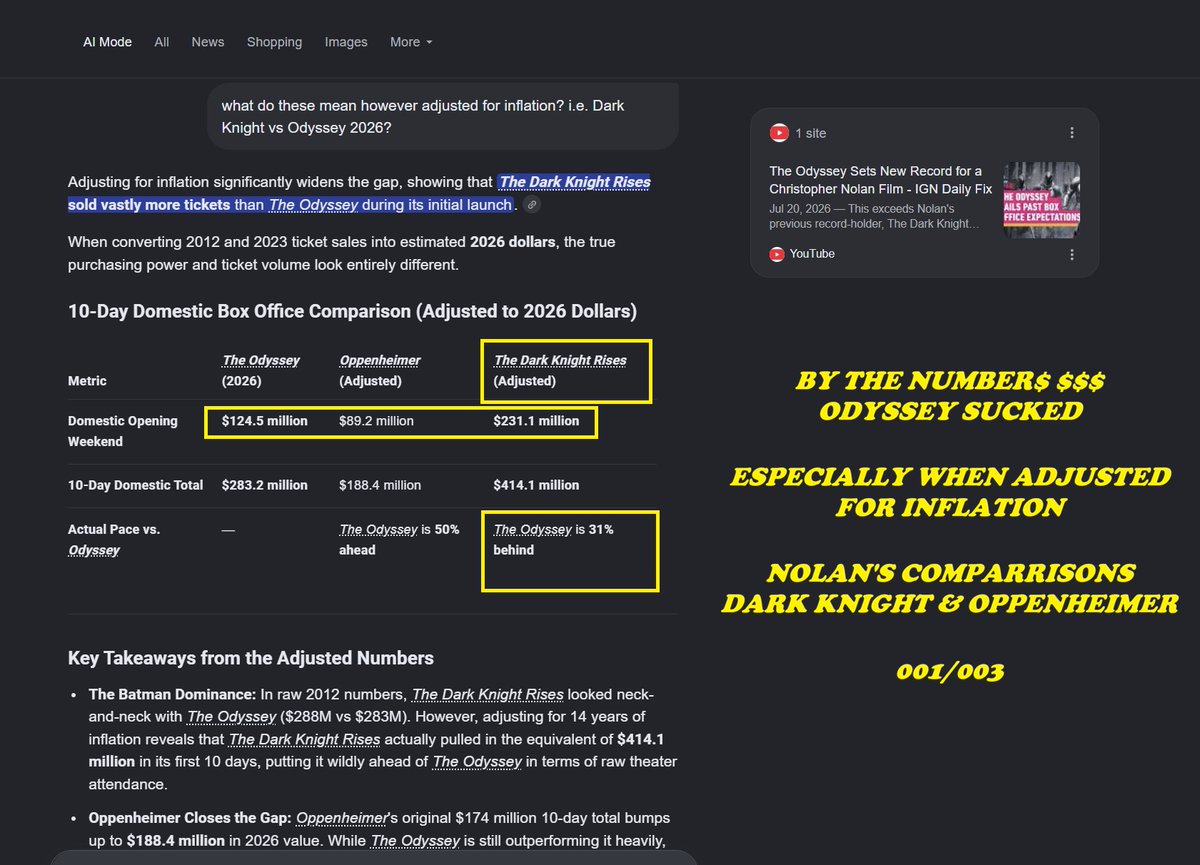Switch to the All results tab
Screen dimensions: 1200x865
coord(162,42)
